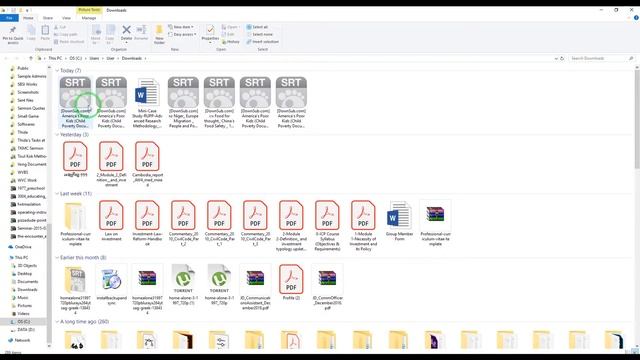Collapse the Last week (11) group

(57, 193)
